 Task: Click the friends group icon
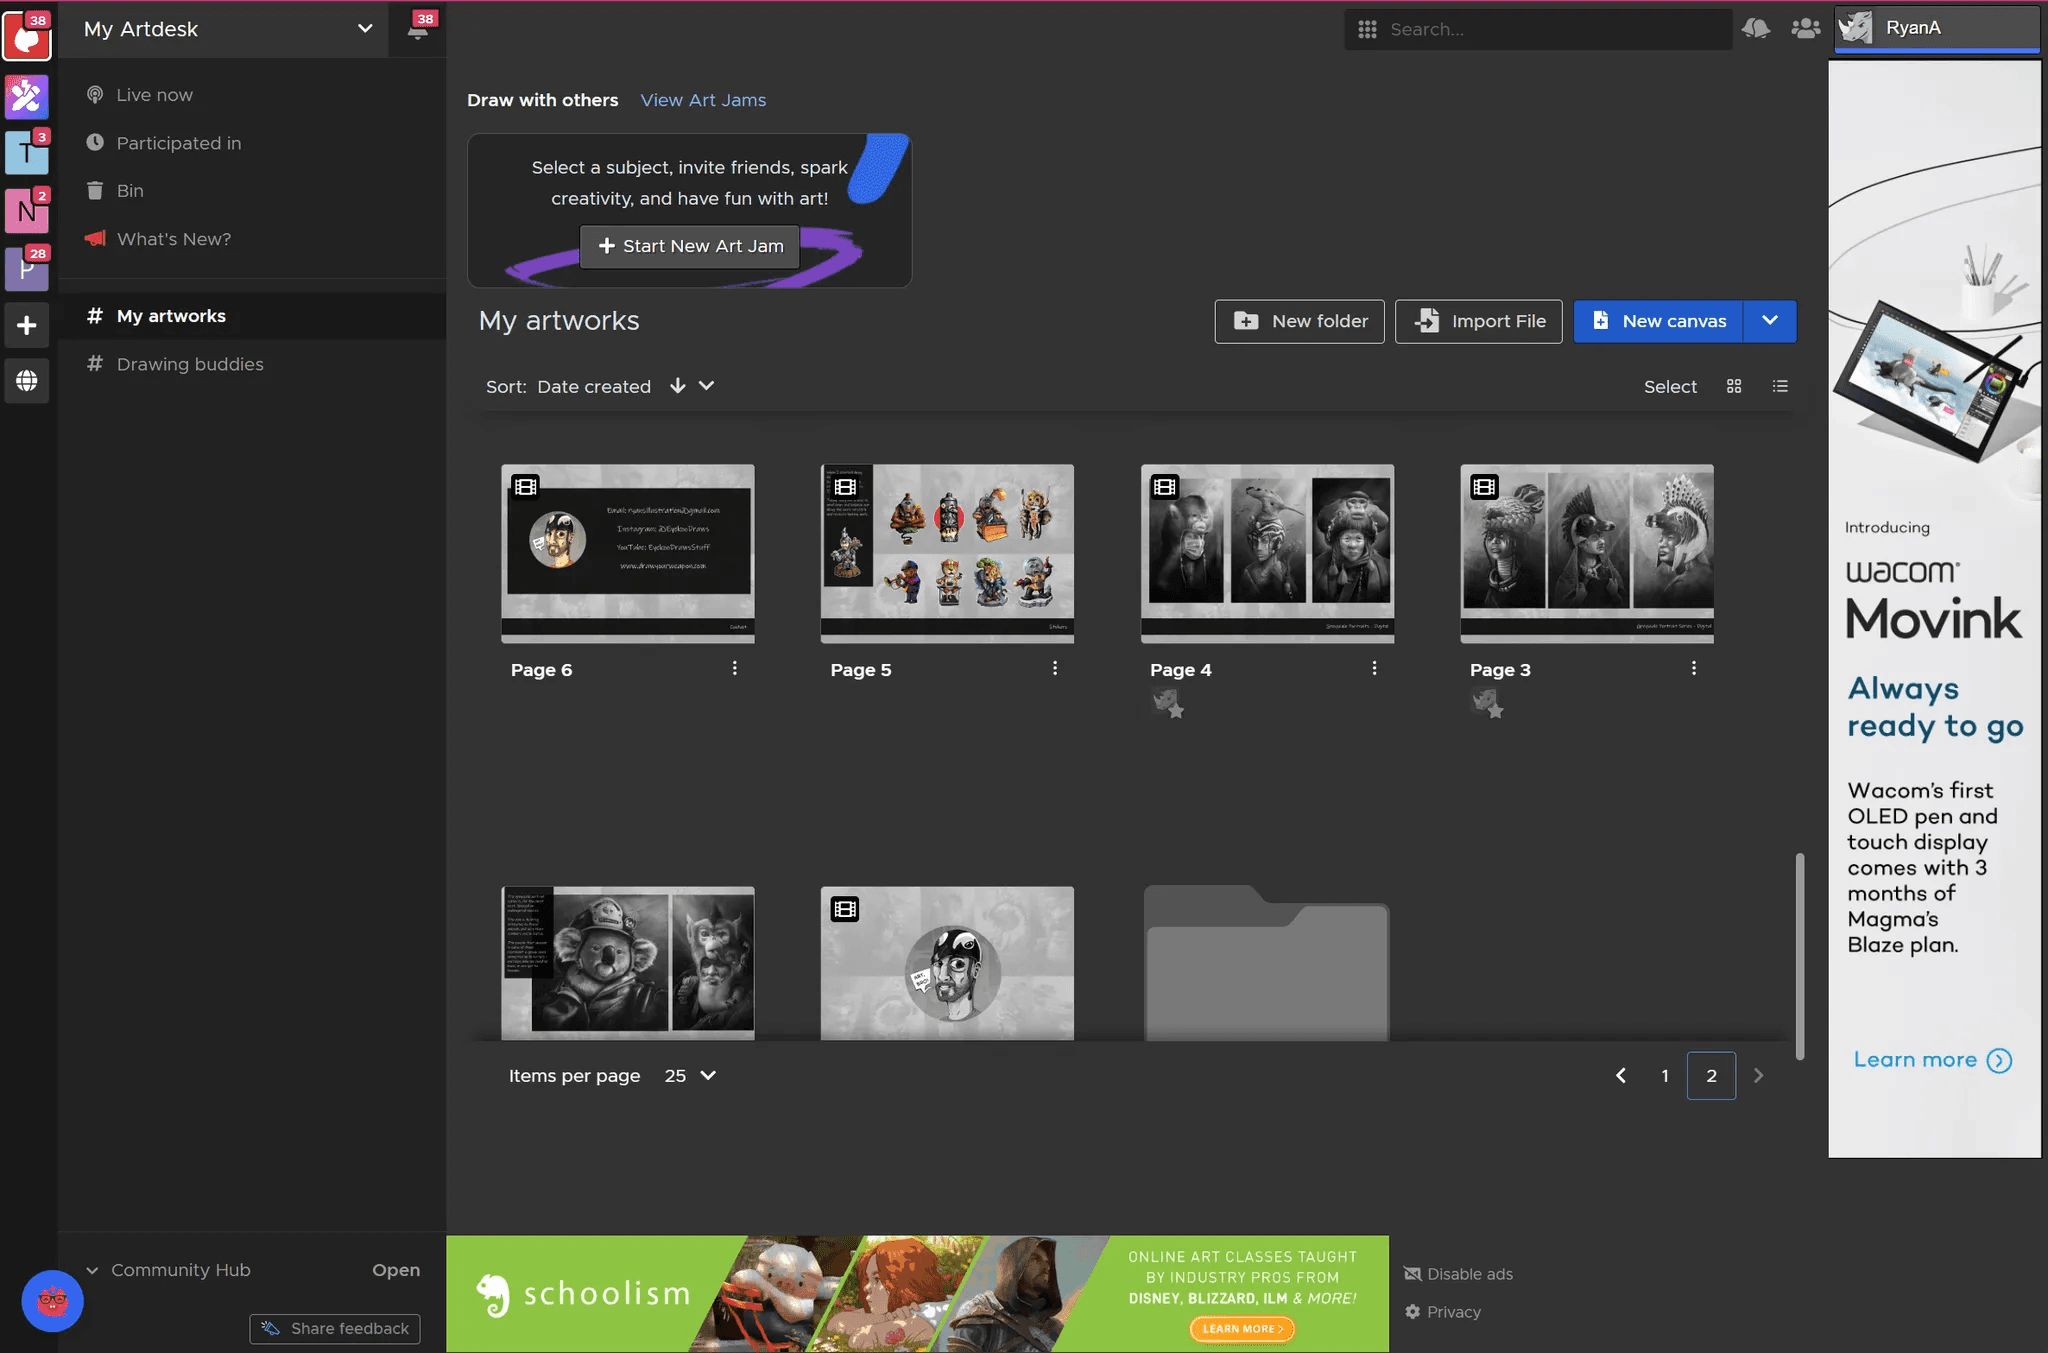pyautogui.click(x=1805, y=29)
